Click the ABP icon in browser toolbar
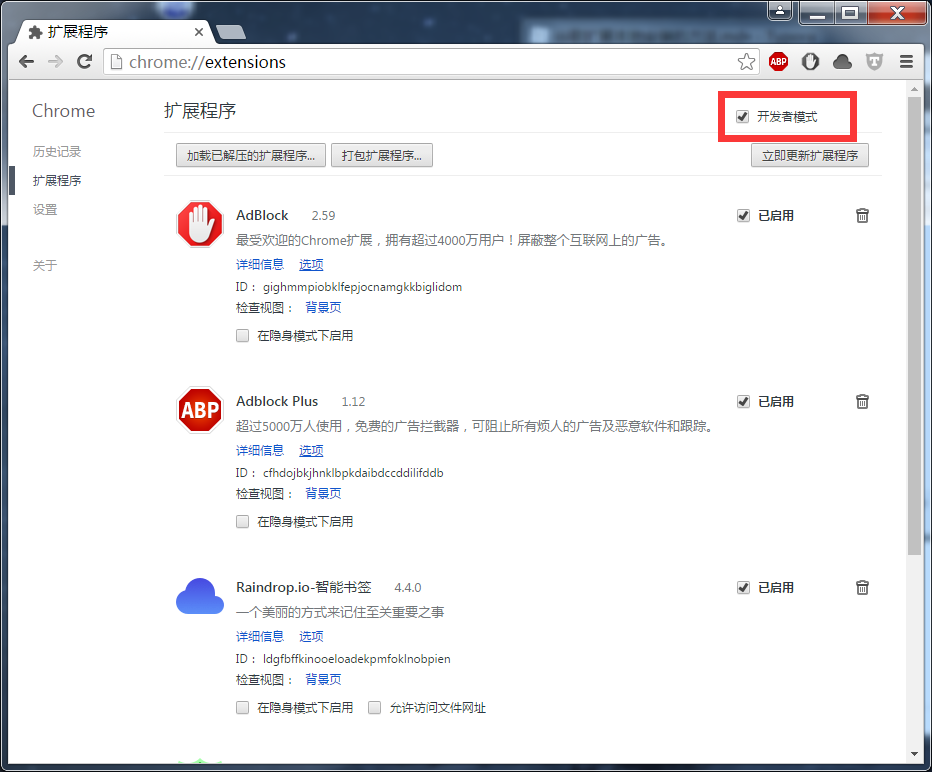The height and width of the screenshot is (772, 932). [x=778, y=62]
